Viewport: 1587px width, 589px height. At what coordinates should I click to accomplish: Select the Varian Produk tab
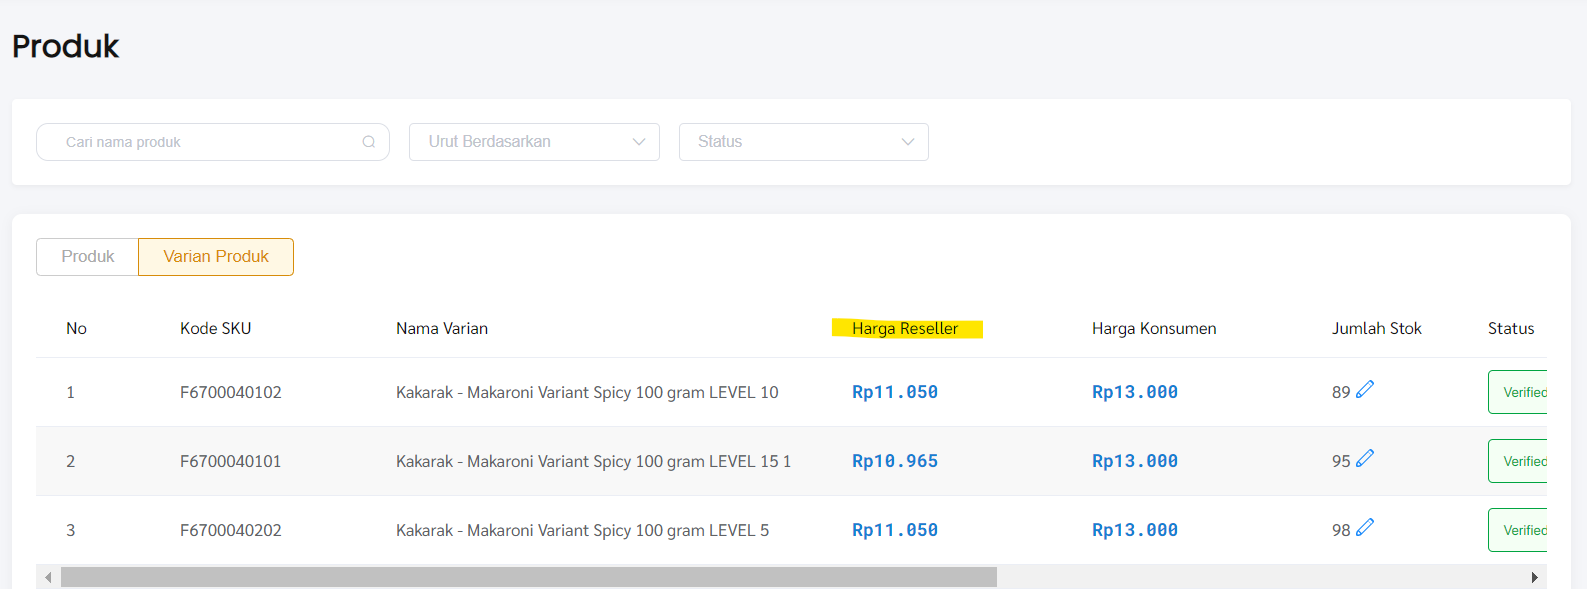(216, 257)
